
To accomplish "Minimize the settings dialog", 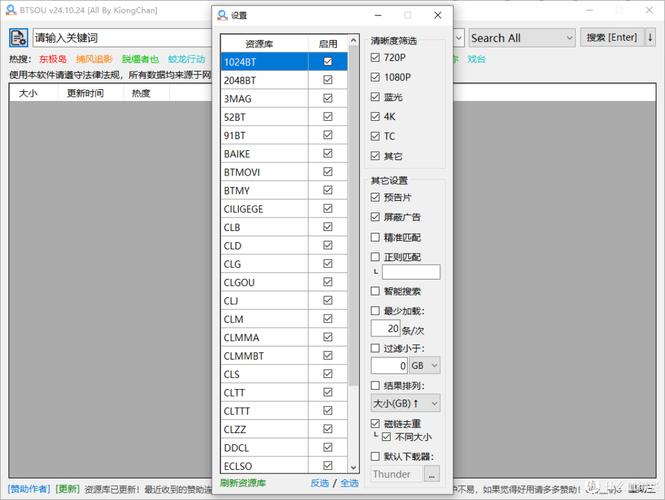I will tap(378, 15).
